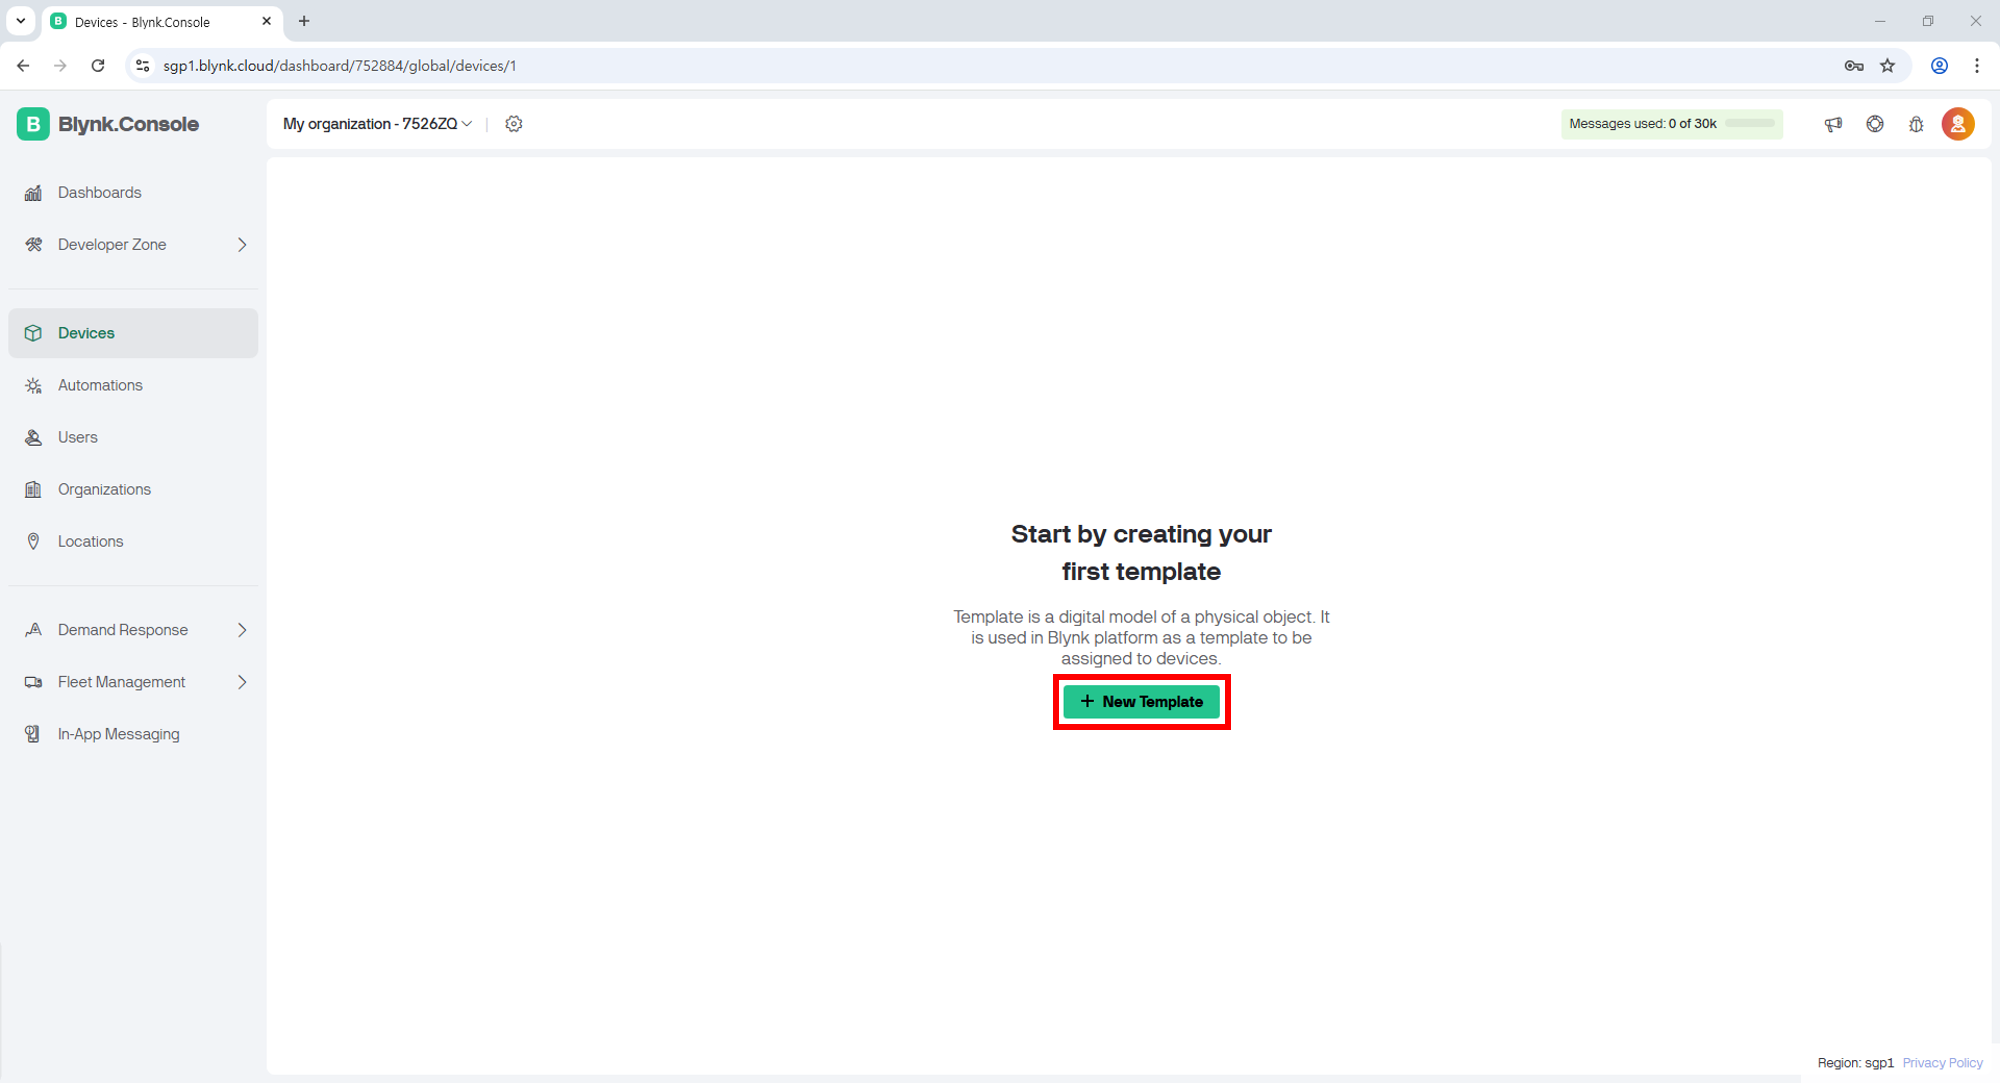This screenshot has height=1083, width=2000.
Task: Click the Automations icon in sidebar
Action: (33, 385)
